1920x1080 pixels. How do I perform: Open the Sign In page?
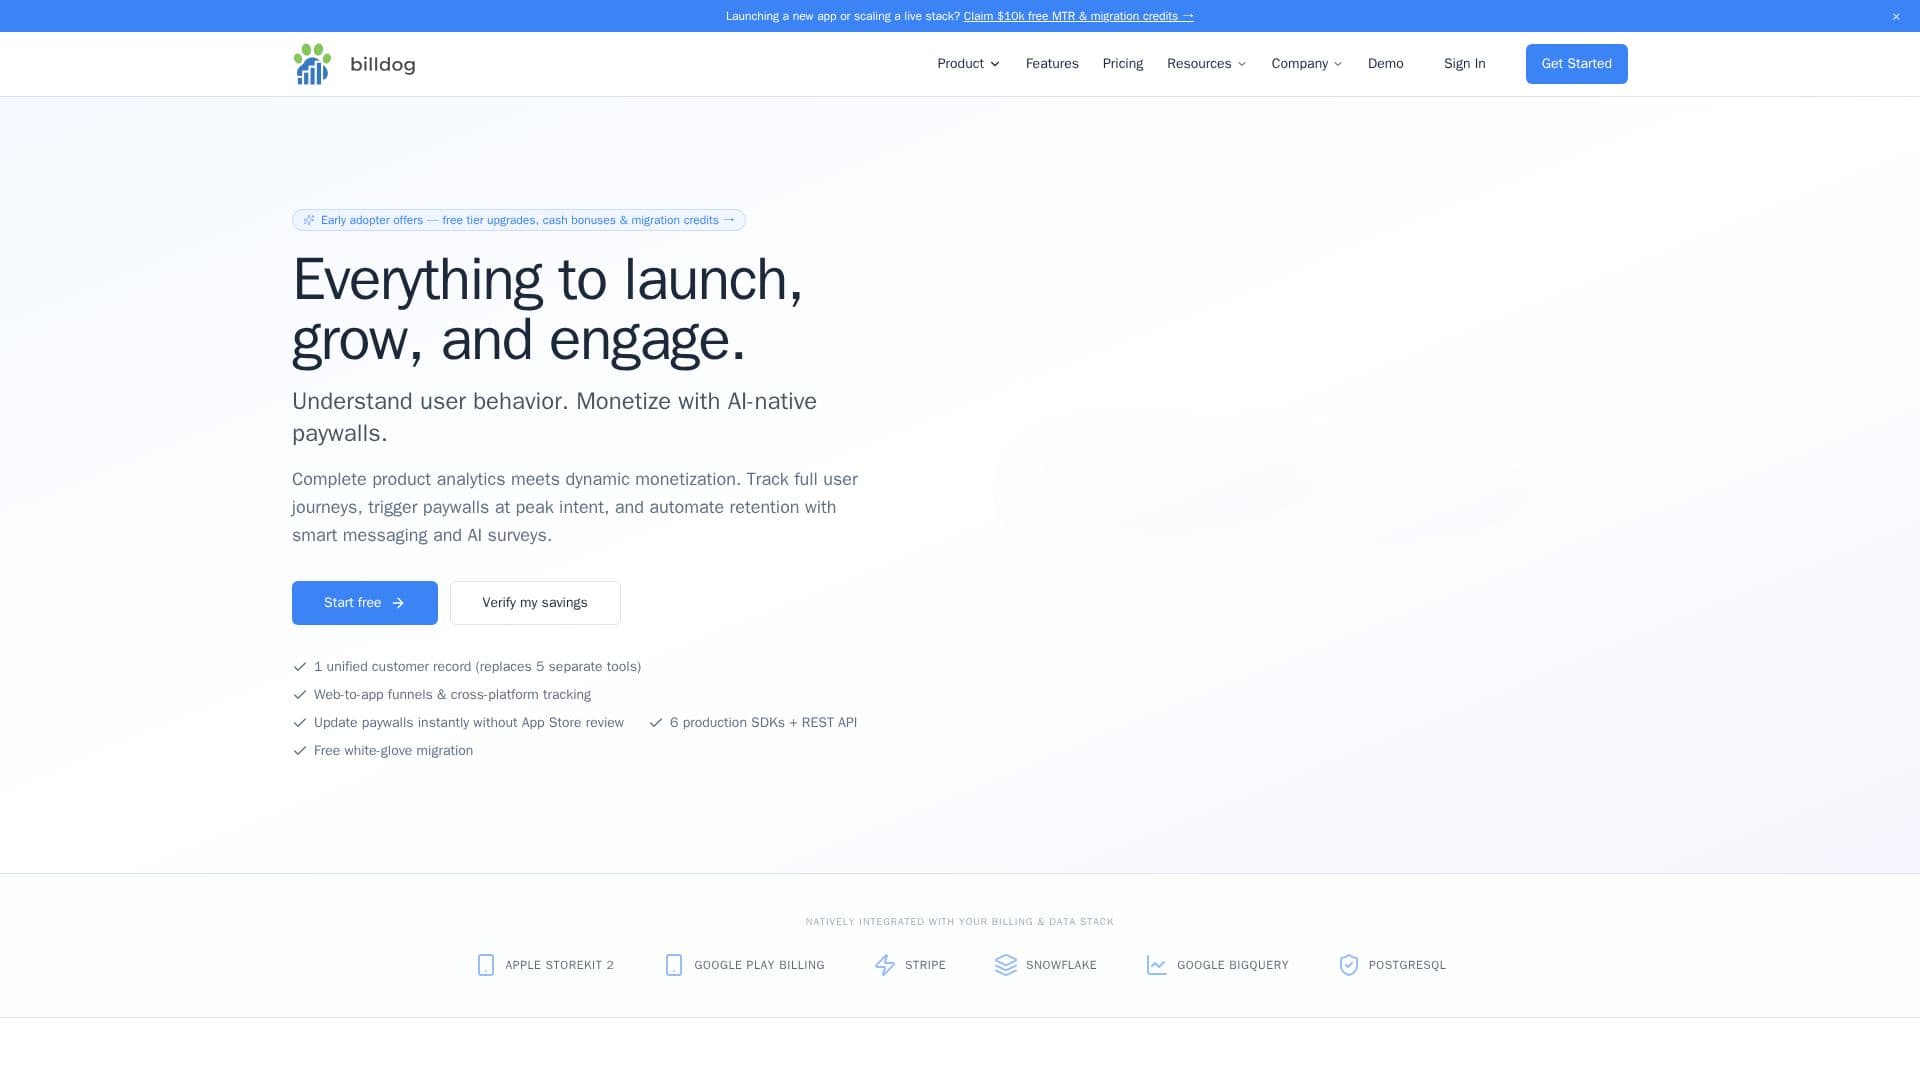1465,64
